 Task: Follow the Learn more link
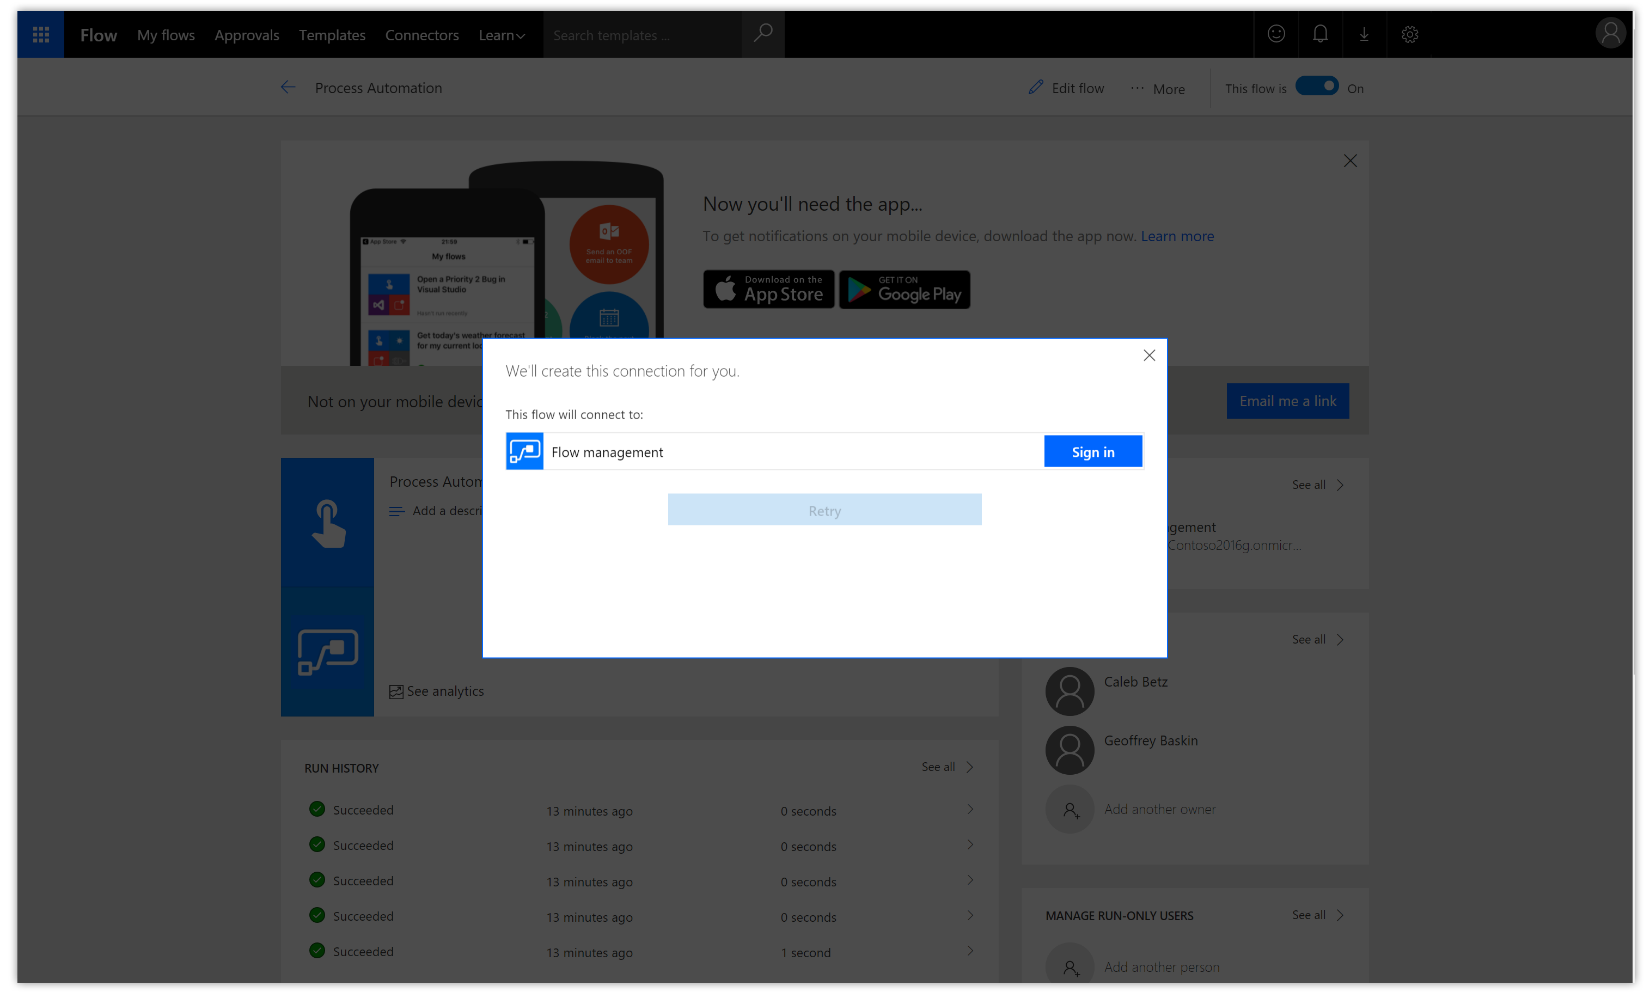[x=1178, y=237]
